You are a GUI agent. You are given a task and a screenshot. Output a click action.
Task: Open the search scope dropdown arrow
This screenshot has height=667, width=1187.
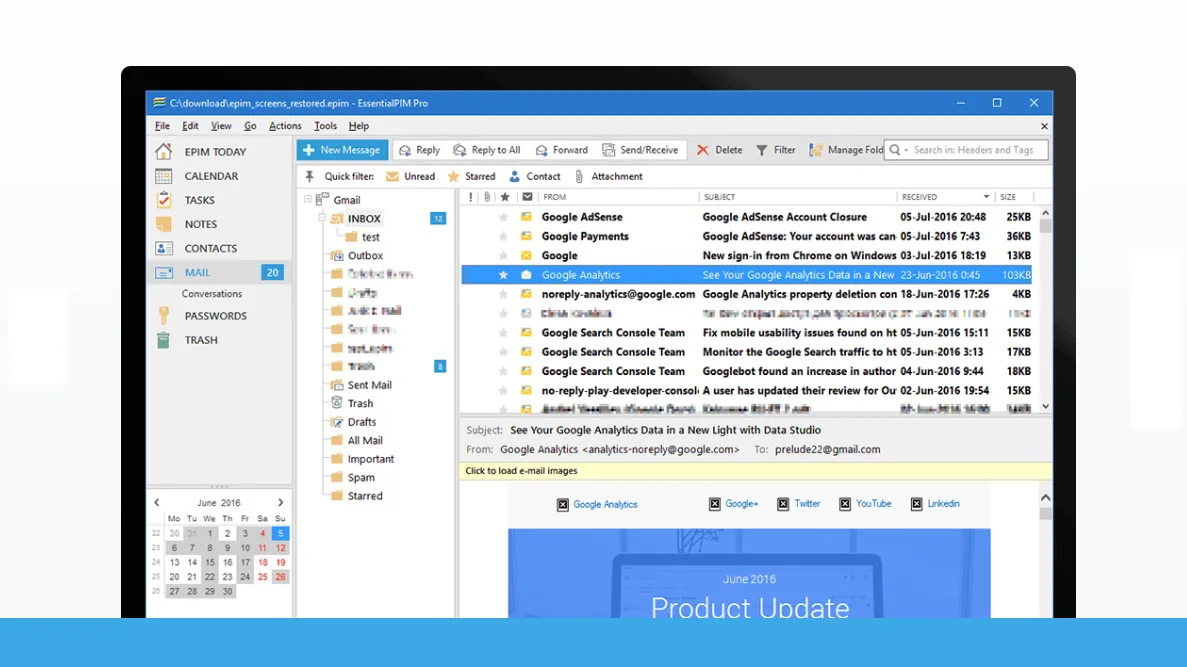pos(906,150)
